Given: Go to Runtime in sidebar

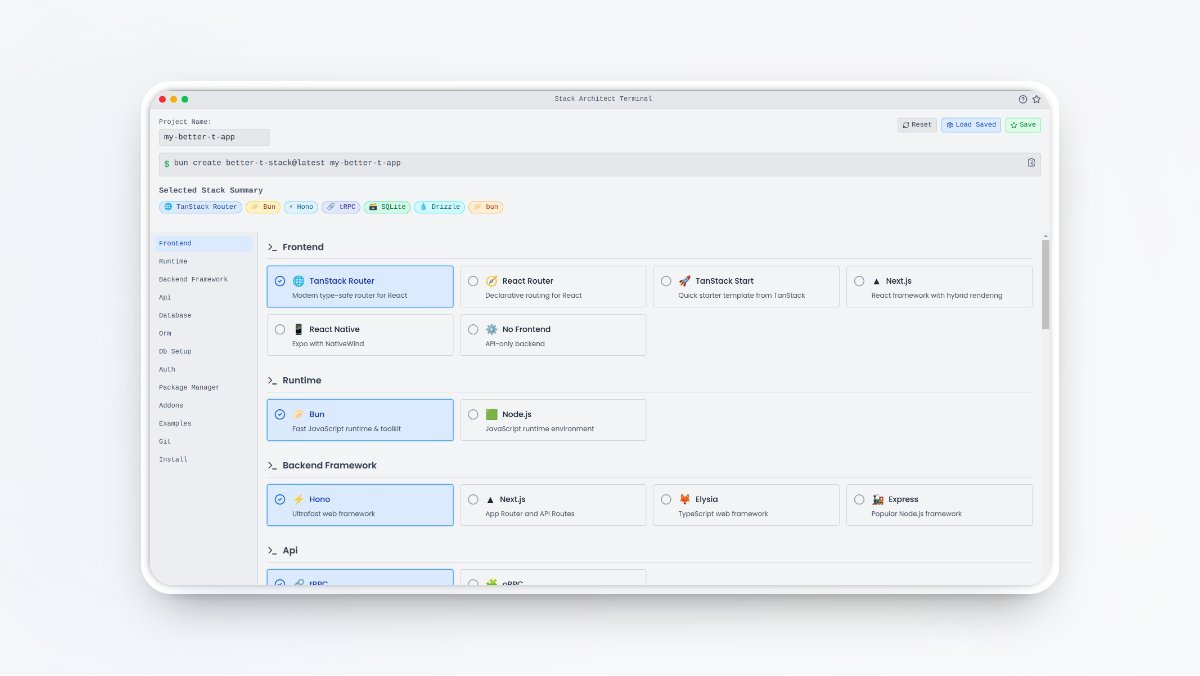Looking at the screenshot, I should (204, 261).
